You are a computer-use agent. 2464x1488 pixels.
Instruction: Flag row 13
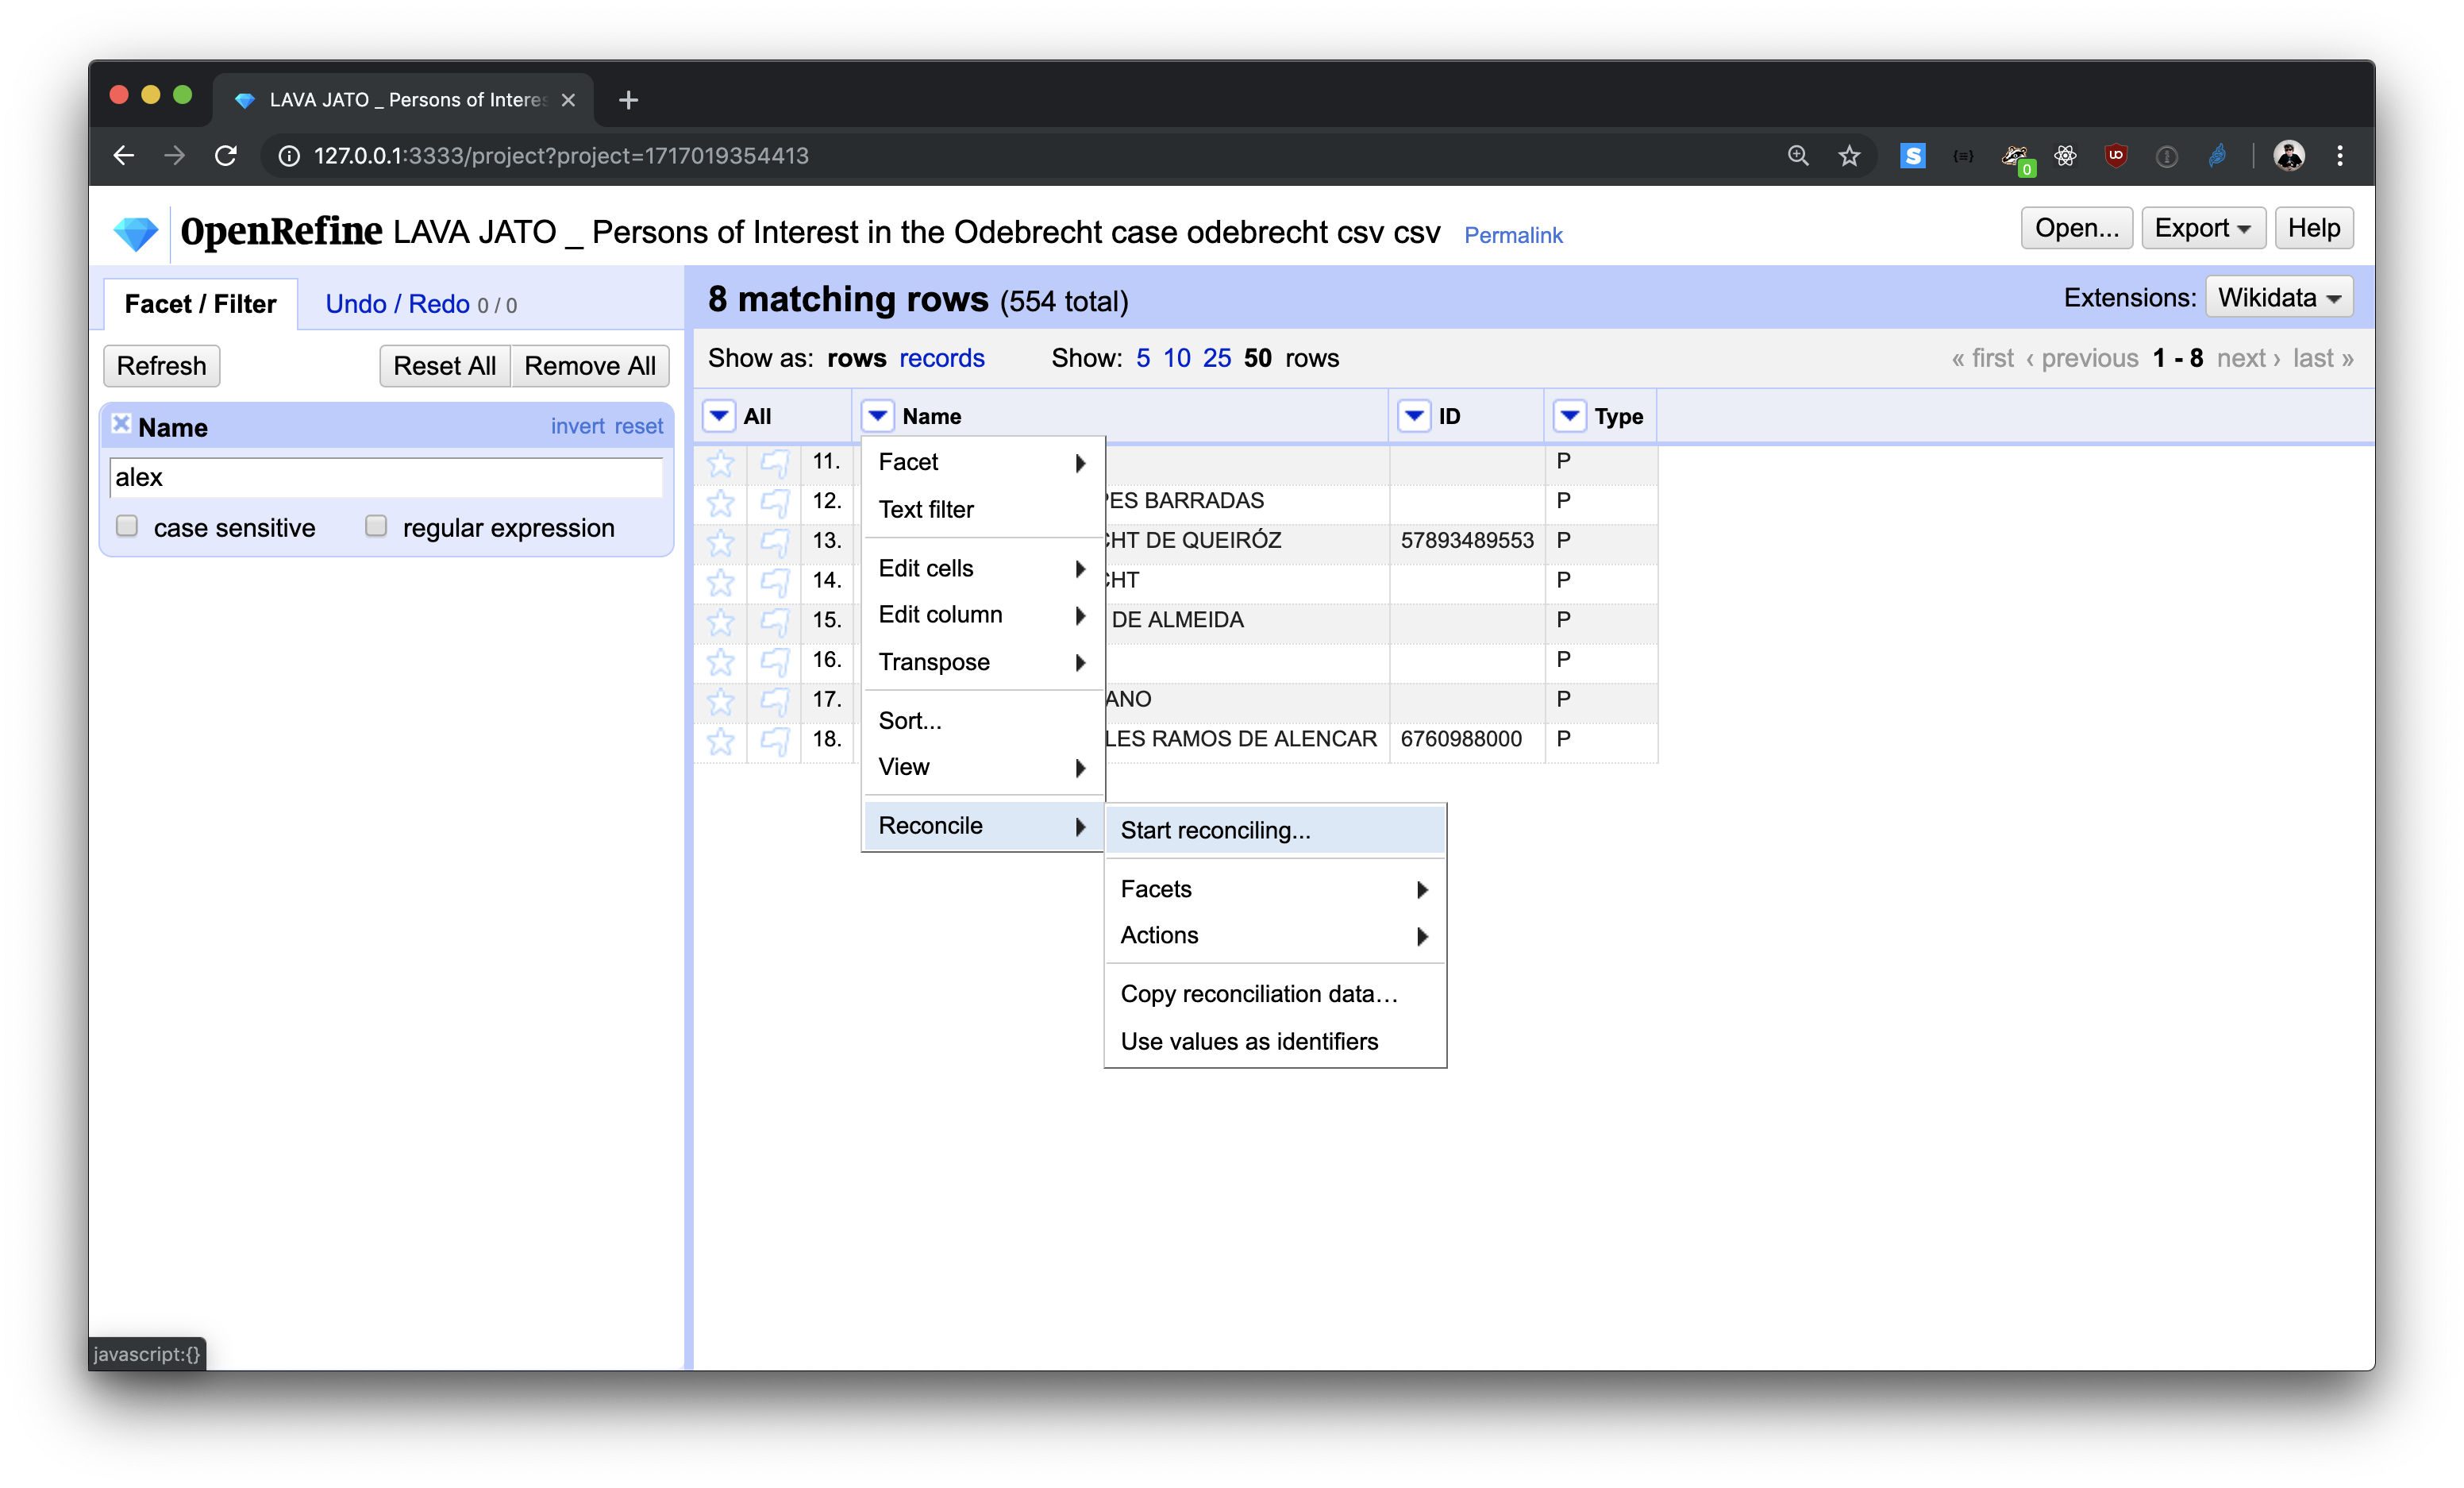coord(774,542)
